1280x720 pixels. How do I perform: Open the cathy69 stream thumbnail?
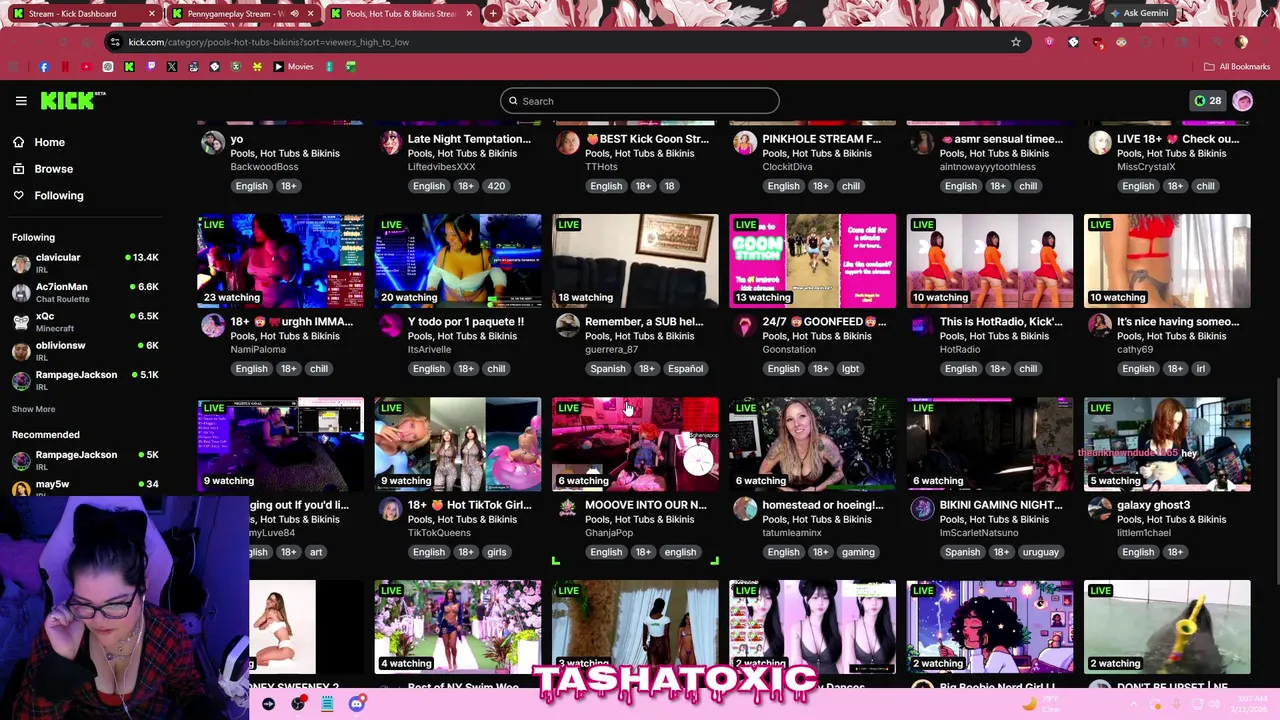(1167, 260)
